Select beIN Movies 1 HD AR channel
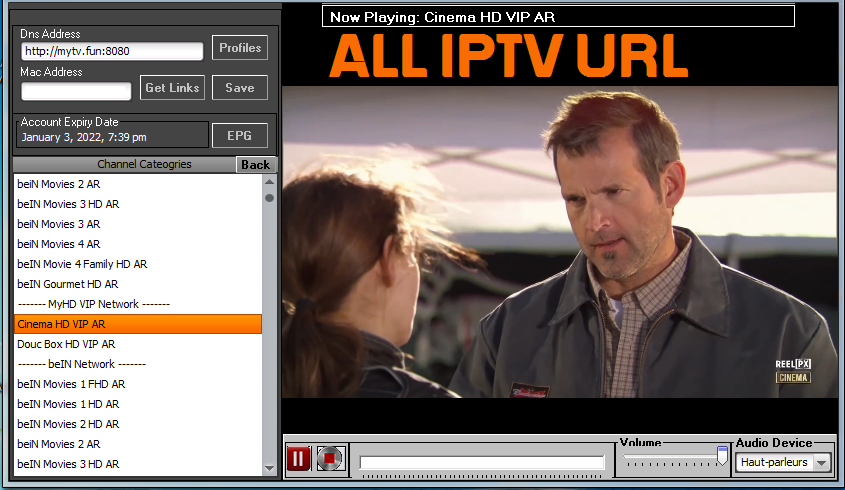Image resolution: width=845 pixels, height=490 pixels. point(138,404)
